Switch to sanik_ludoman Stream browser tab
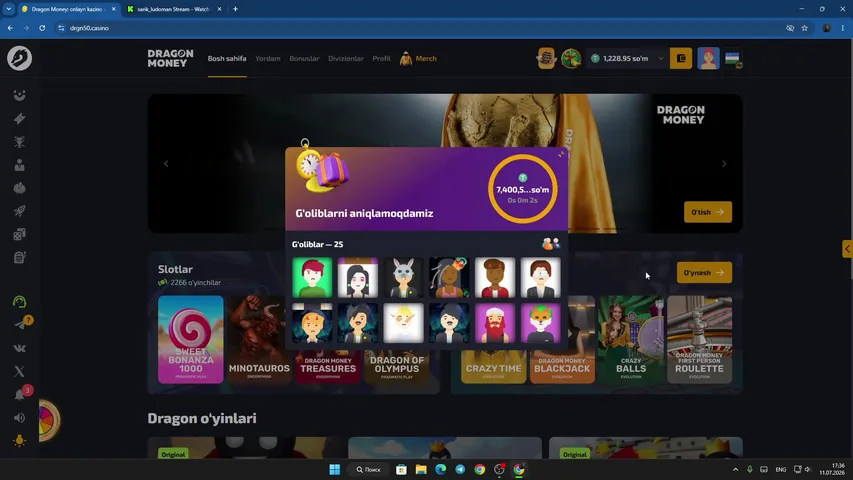Screen dimensions: 853x480 (173, 9)
